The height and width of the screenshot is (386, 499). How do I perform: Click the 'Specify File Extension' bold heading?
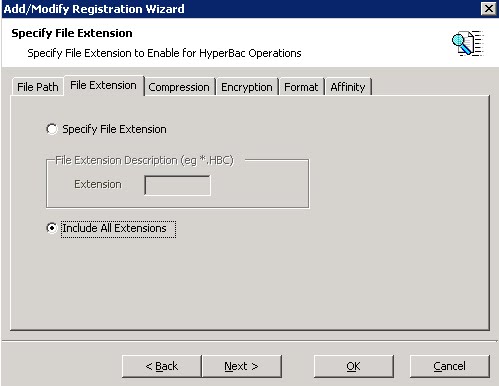[72, 33]
